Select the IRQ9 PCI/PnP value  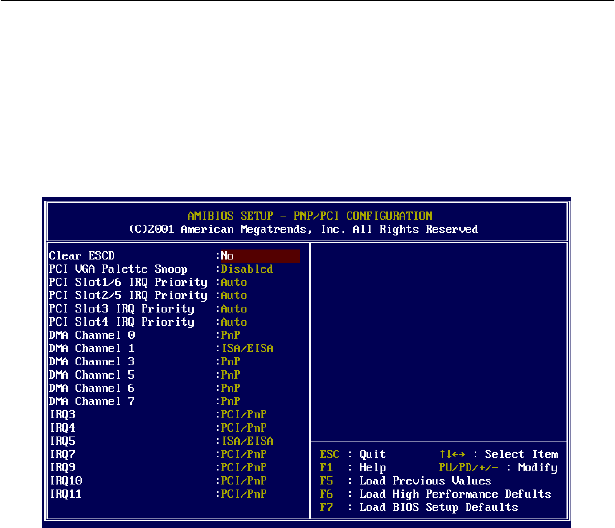[x=244, y=468]
